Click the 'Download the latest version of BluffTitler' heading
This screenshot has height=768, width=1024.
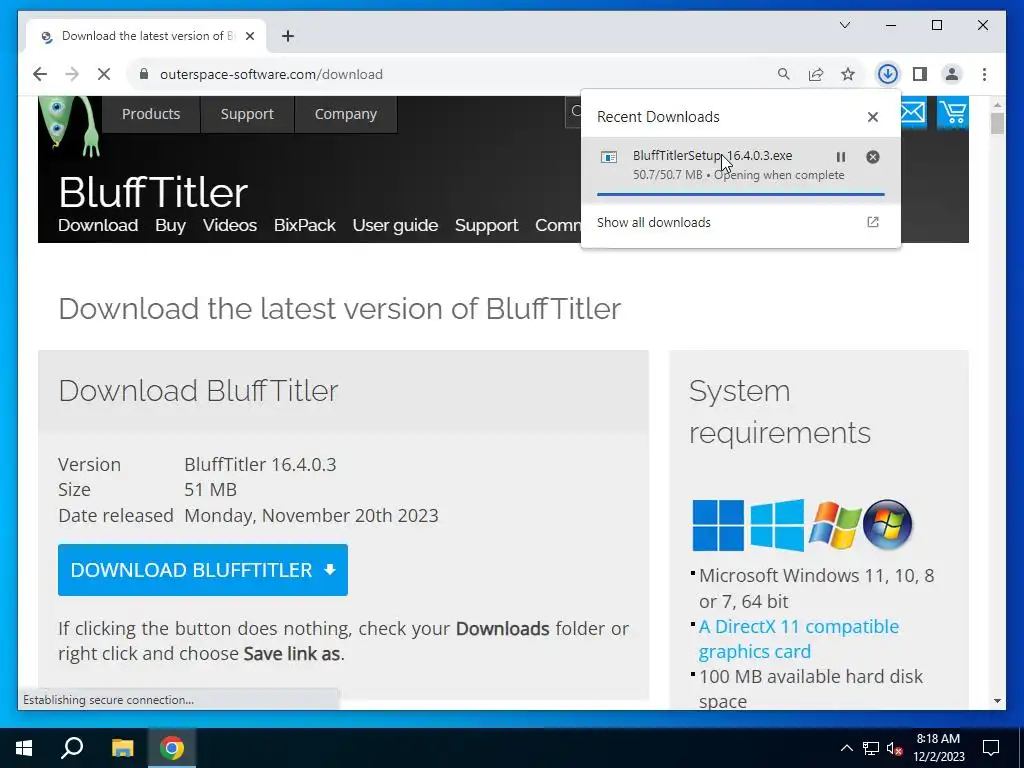tap(340, 309)
